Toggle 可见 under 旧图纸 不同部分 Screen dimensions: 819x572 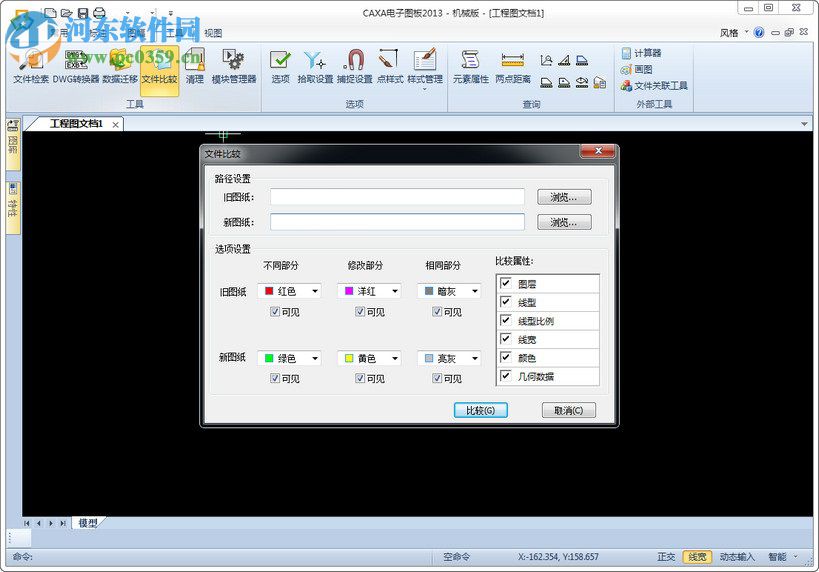coord(275,311)
